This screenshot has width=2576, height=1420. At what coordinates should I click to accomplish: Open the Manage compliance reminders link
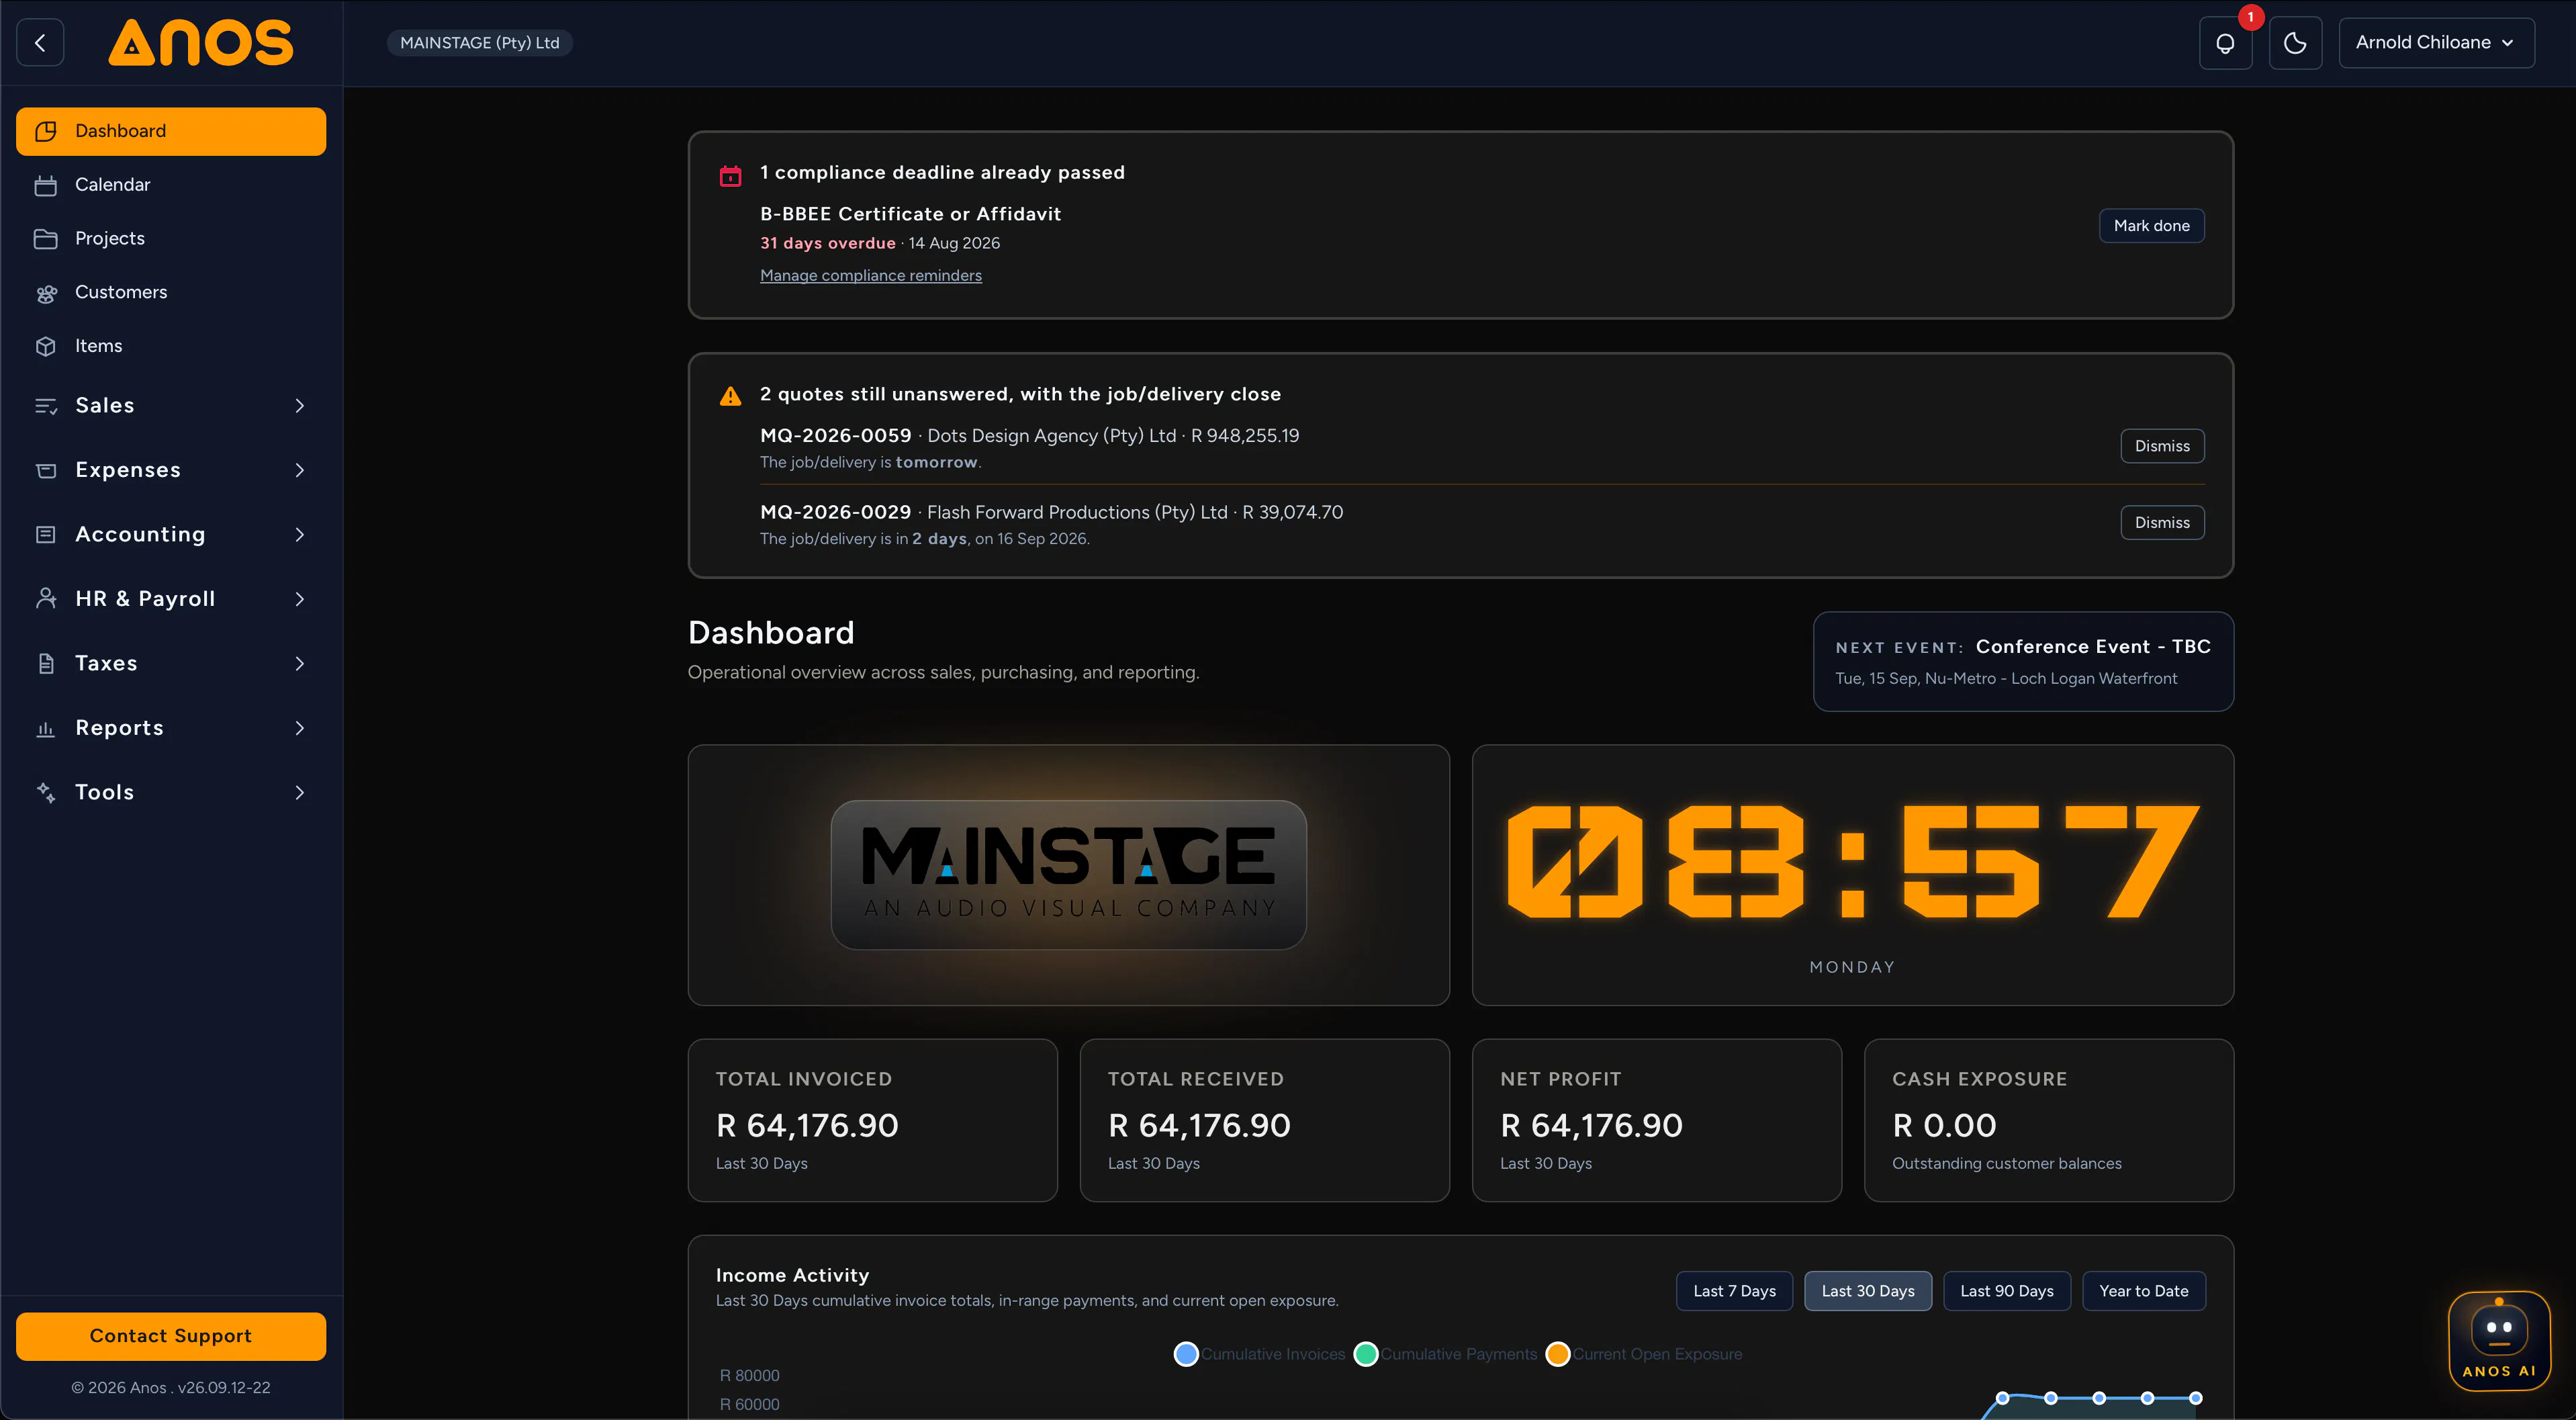coord(871,276)
